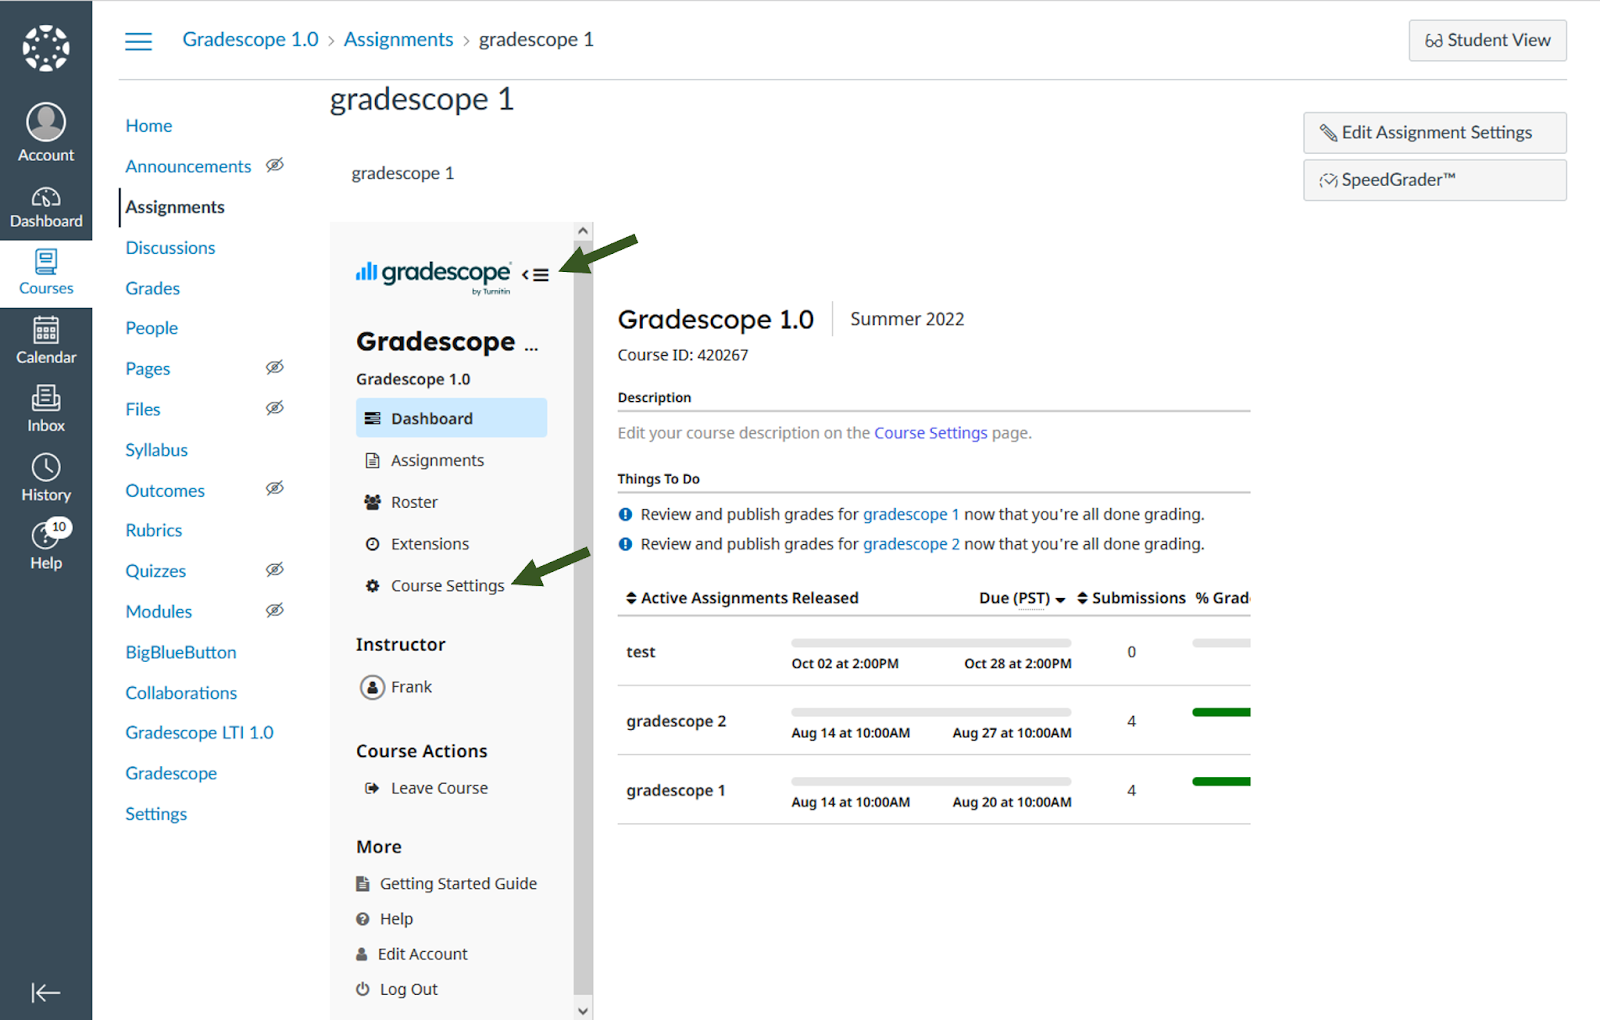Click the Gradescope frame scrollbar track
Screen dimensions: 1600x1020
pyautogui.click(x=583, y=618)
